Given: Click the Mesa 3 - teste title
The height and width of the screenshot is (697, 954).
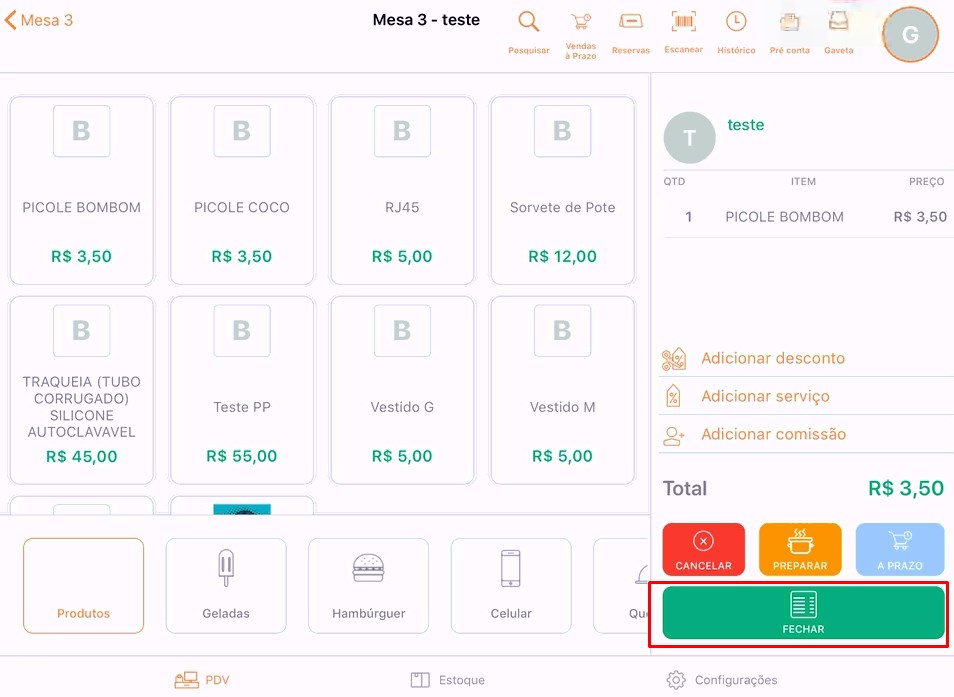Looking at the screenshot, I should (426, 20).
